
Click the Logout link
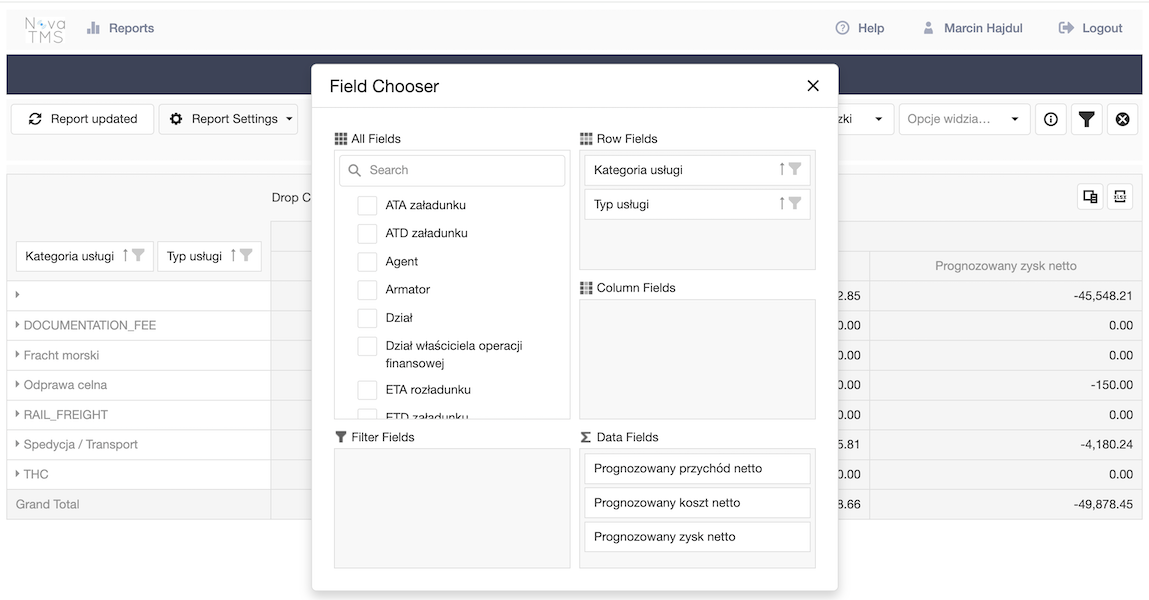coord(1091,28)
